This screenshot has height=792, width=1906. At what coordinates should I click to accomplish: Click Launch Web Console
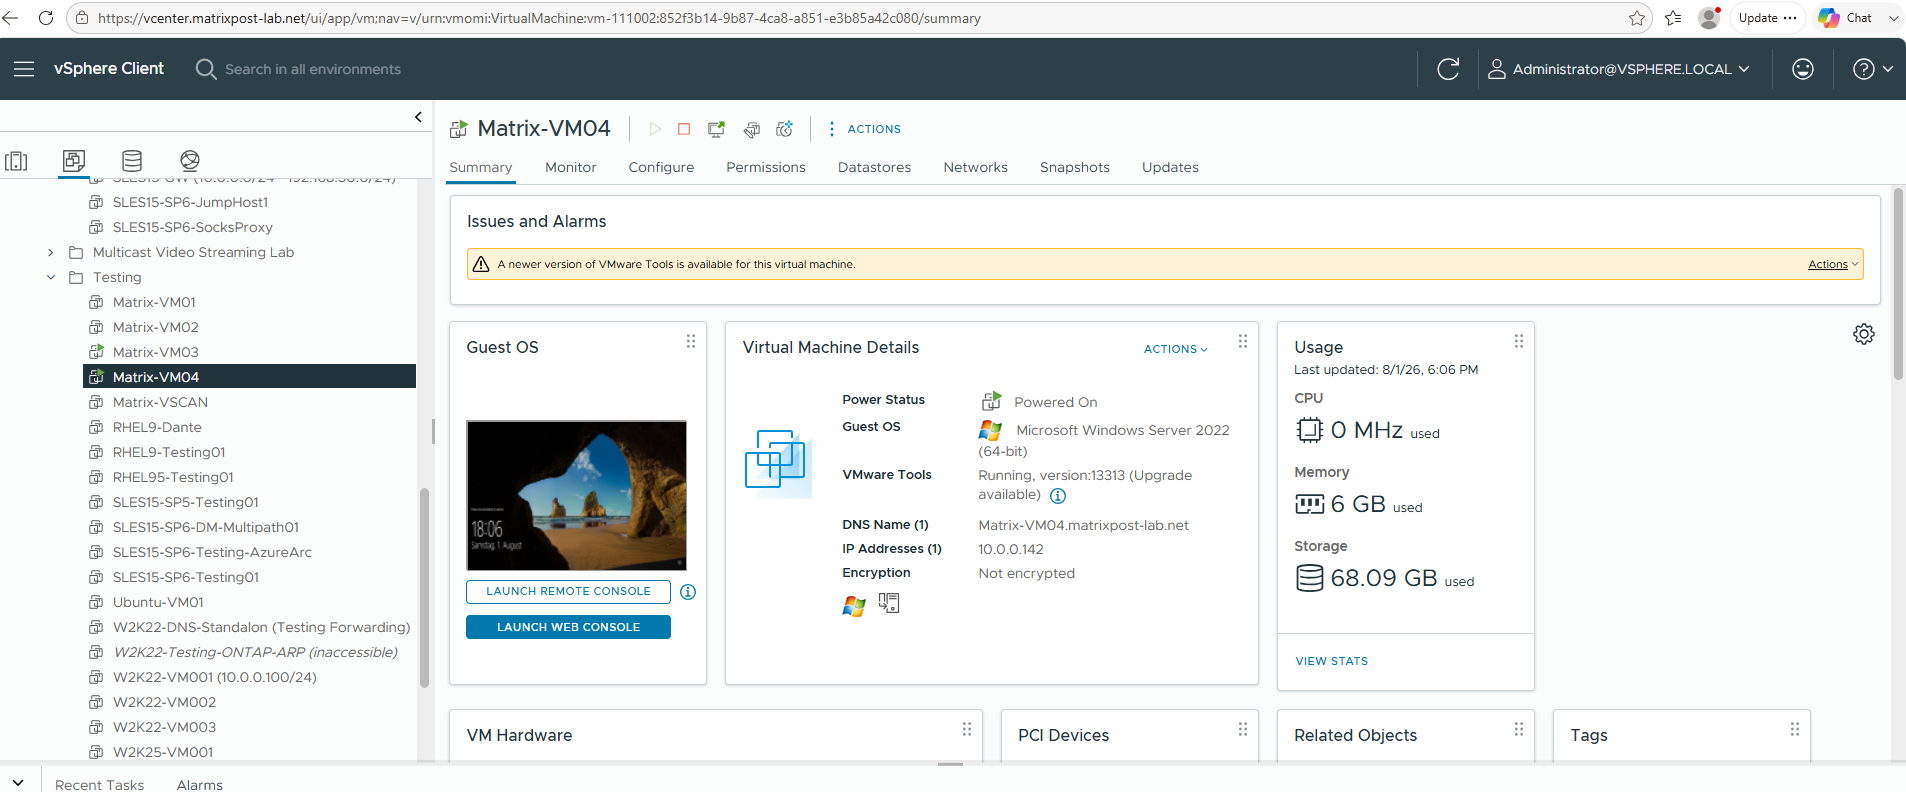click(568, 627)
